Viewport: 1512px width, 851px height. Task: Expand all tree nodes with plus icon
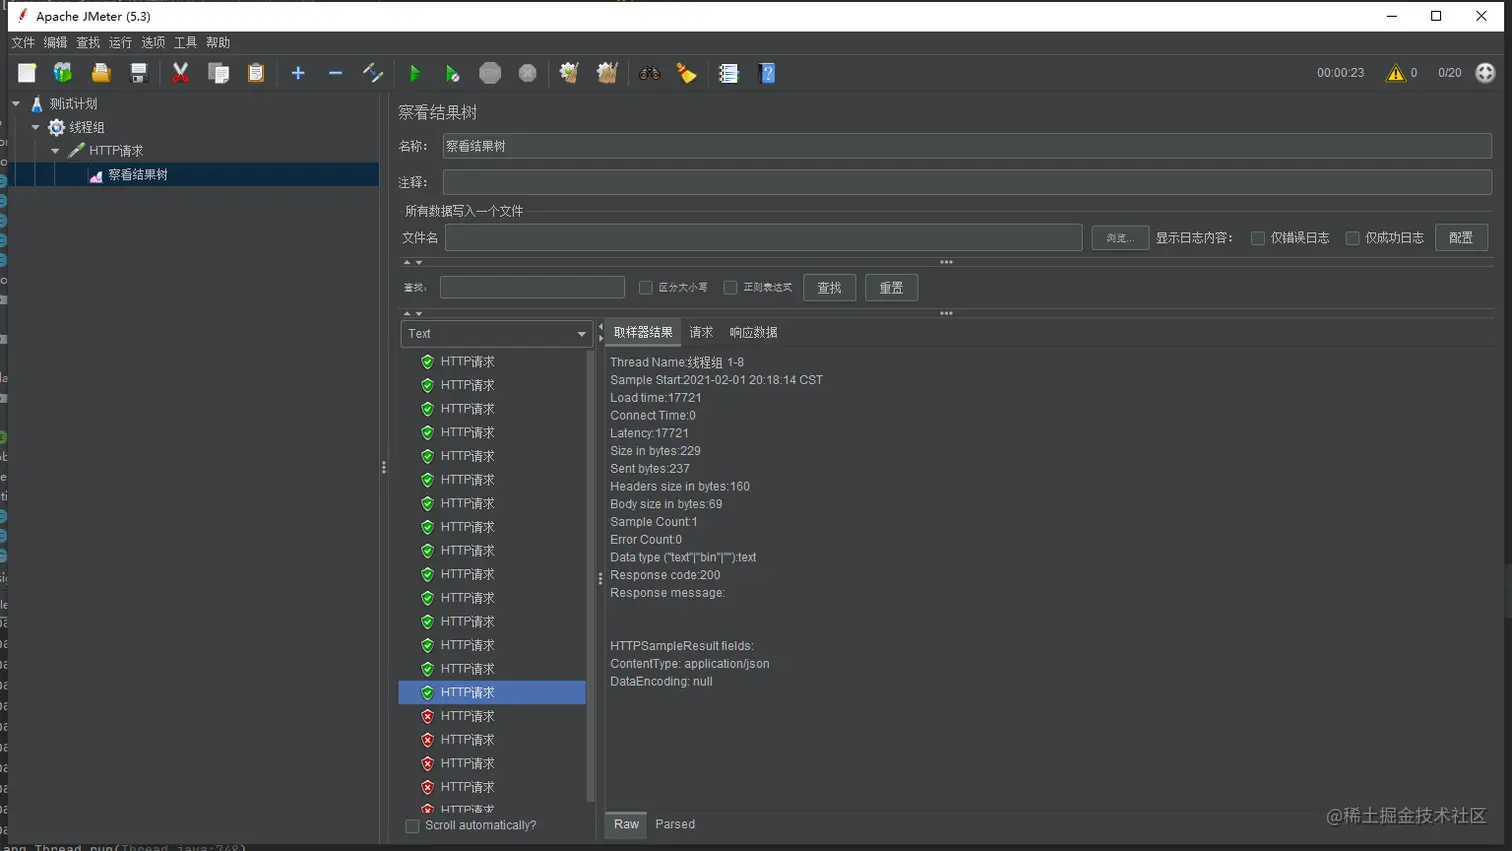tap(298, 73)
